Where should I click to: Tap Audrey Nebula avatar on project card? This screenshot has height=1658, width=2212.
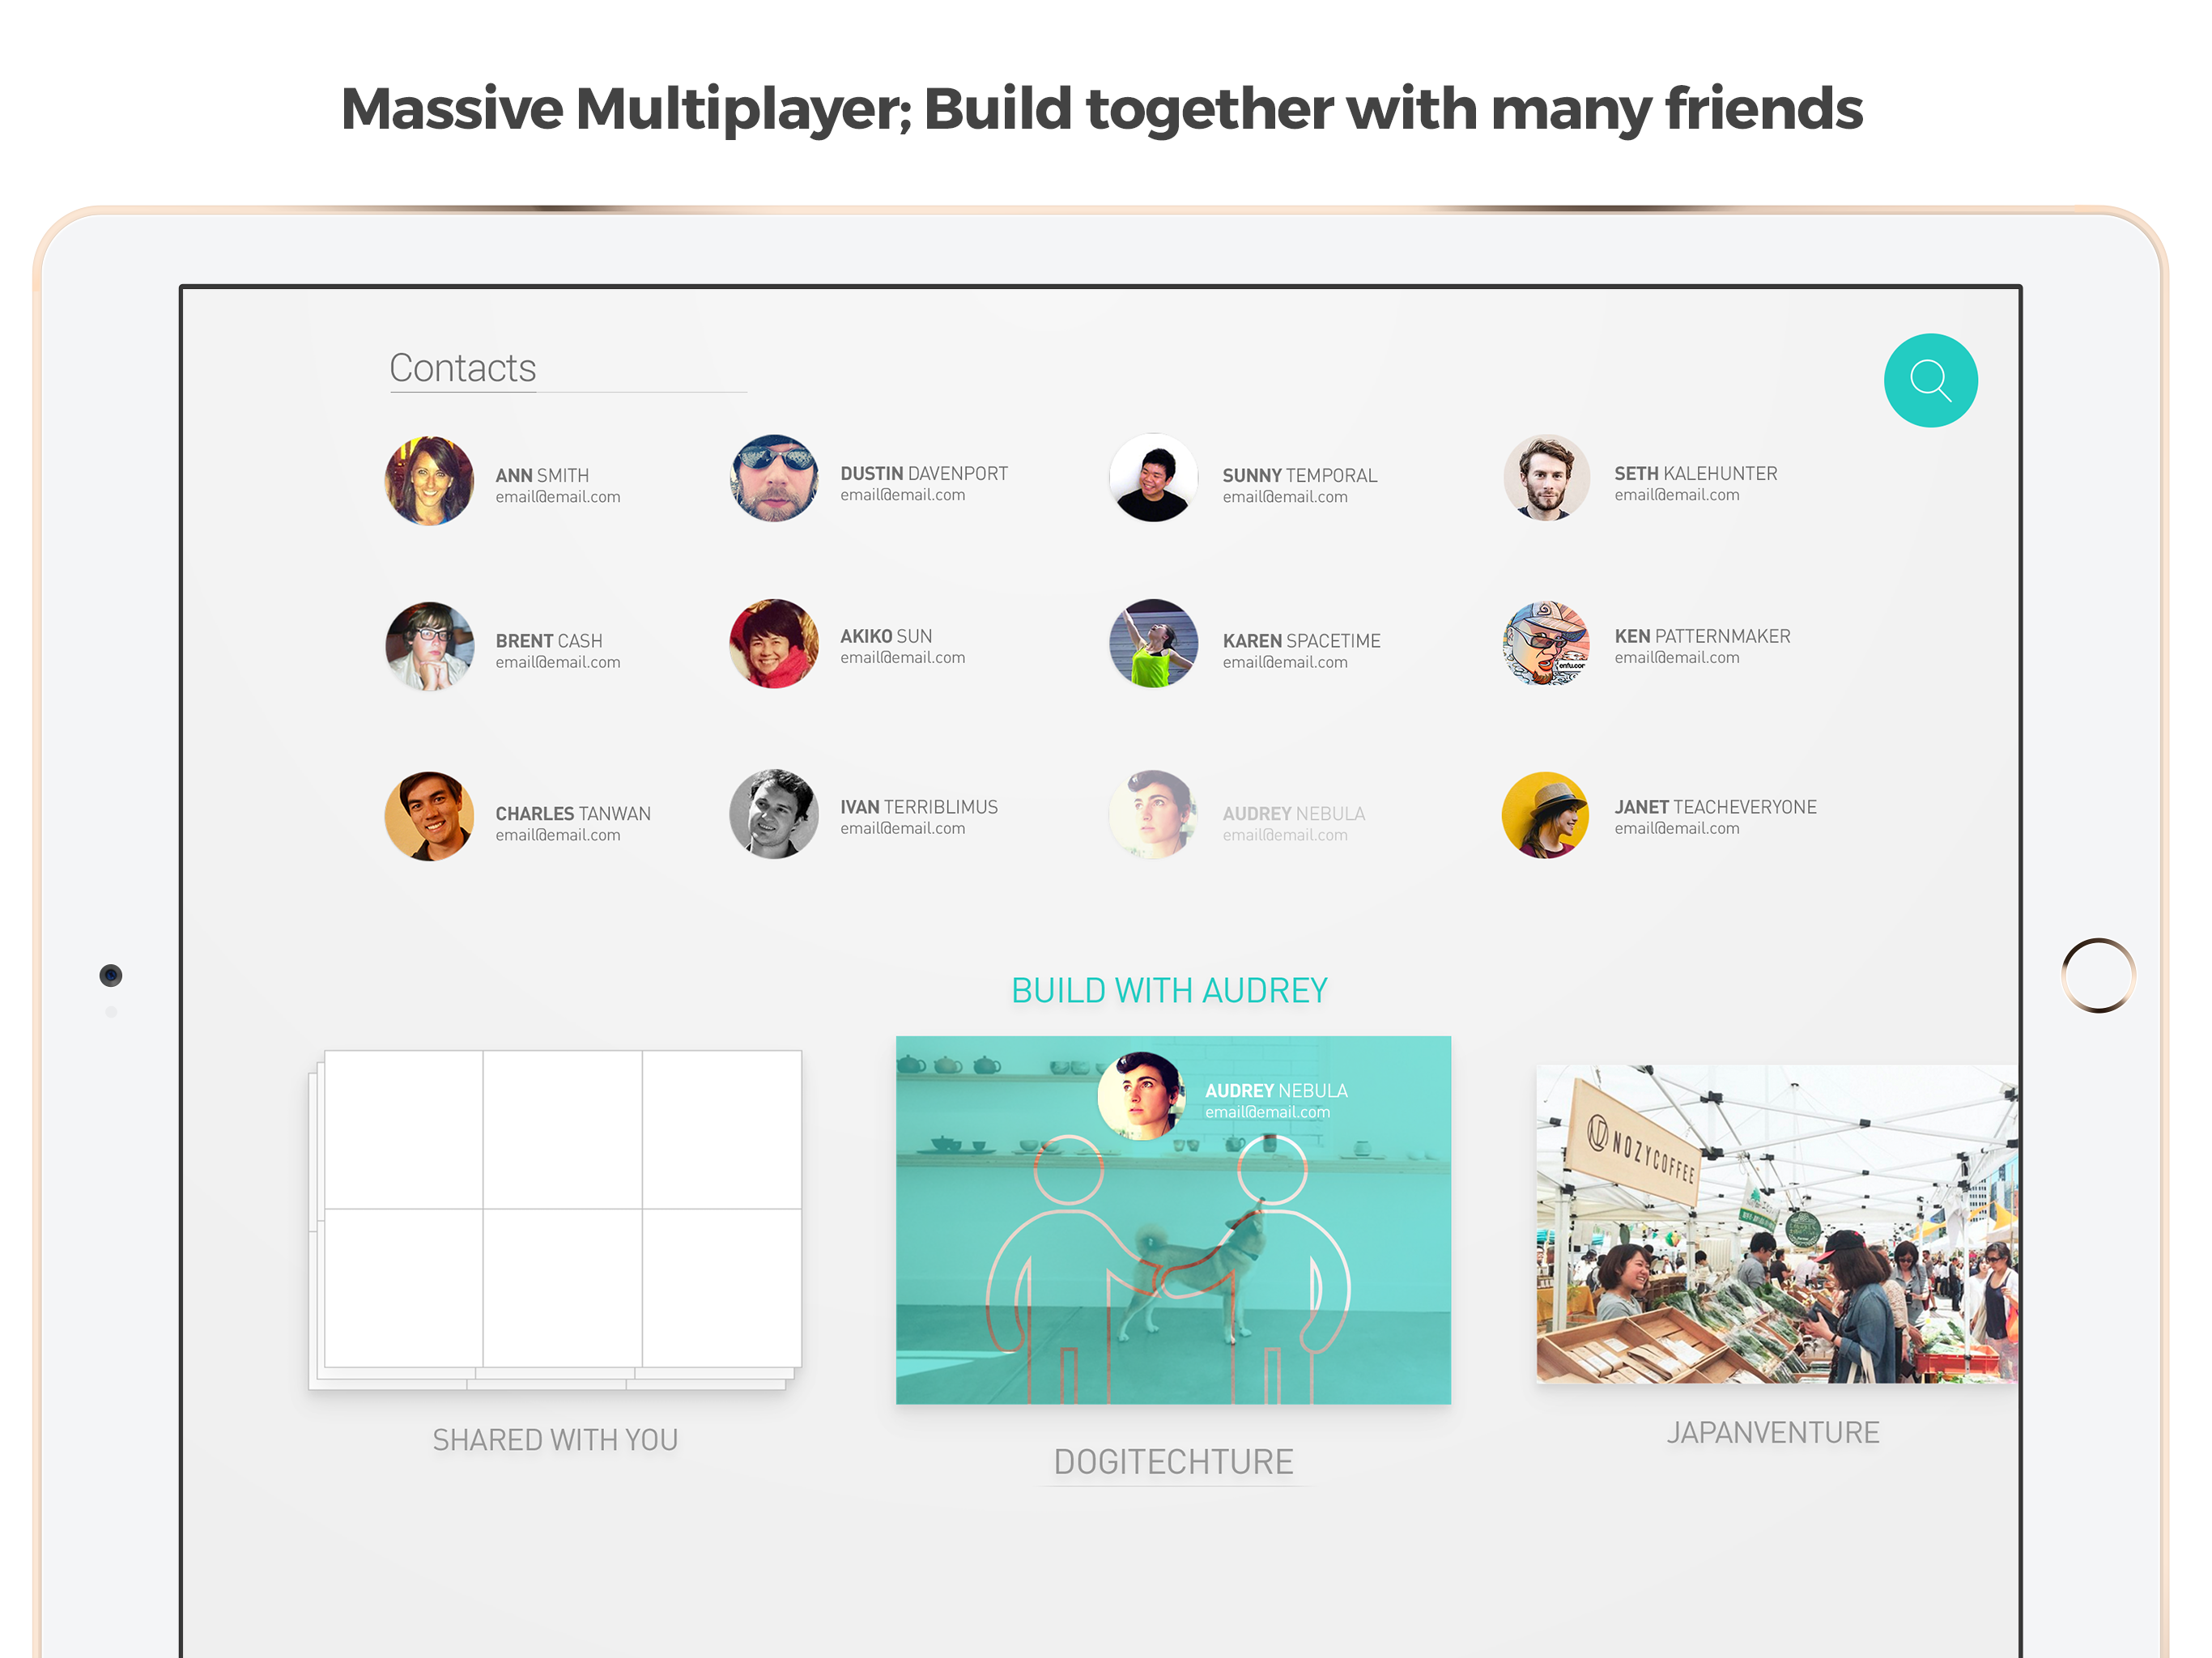(x=1141, y=1096)
